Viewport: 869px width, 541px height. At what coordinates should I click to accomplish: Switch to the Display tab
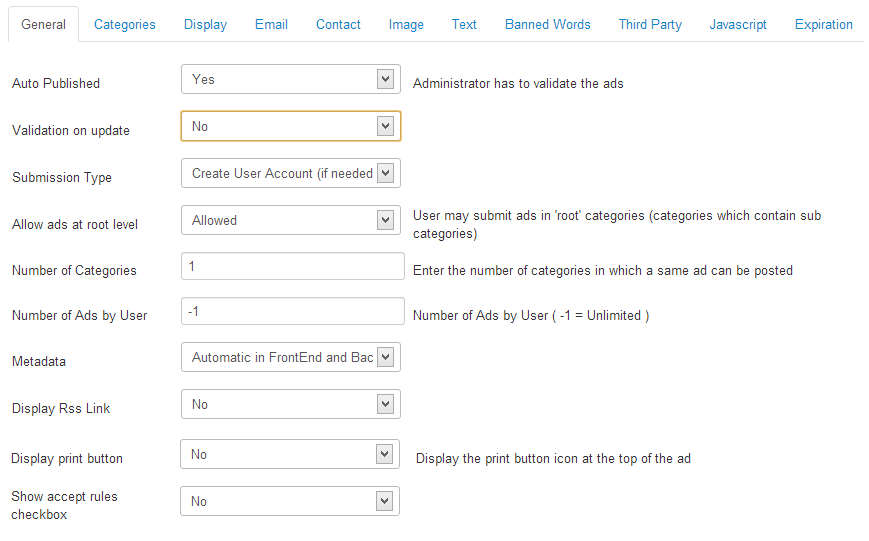tap(206, 24)
